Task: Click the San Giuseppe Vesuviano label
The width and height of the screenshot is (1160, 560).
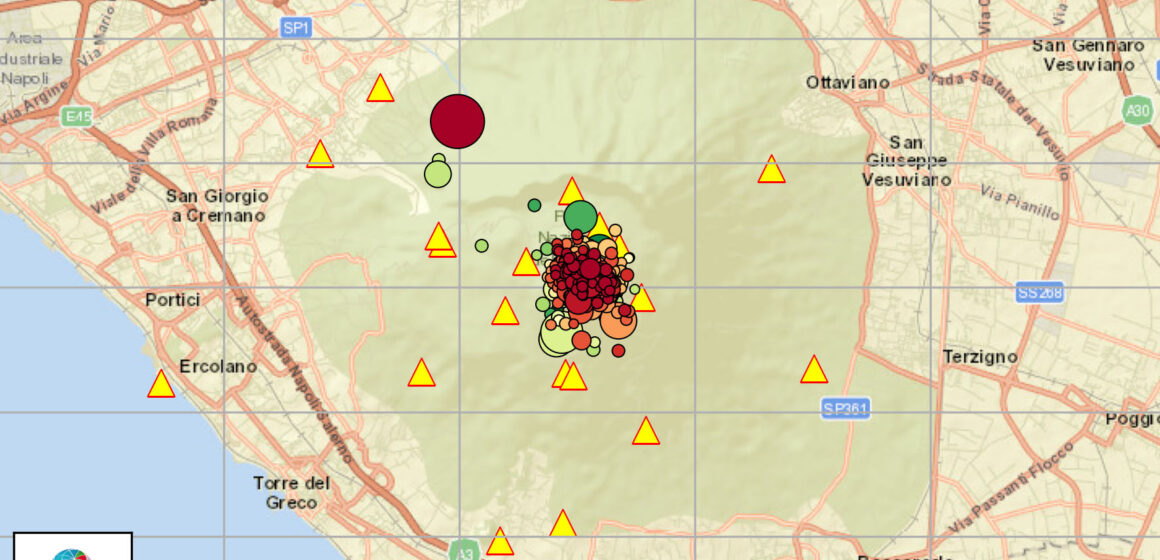Action: point(906,160)
